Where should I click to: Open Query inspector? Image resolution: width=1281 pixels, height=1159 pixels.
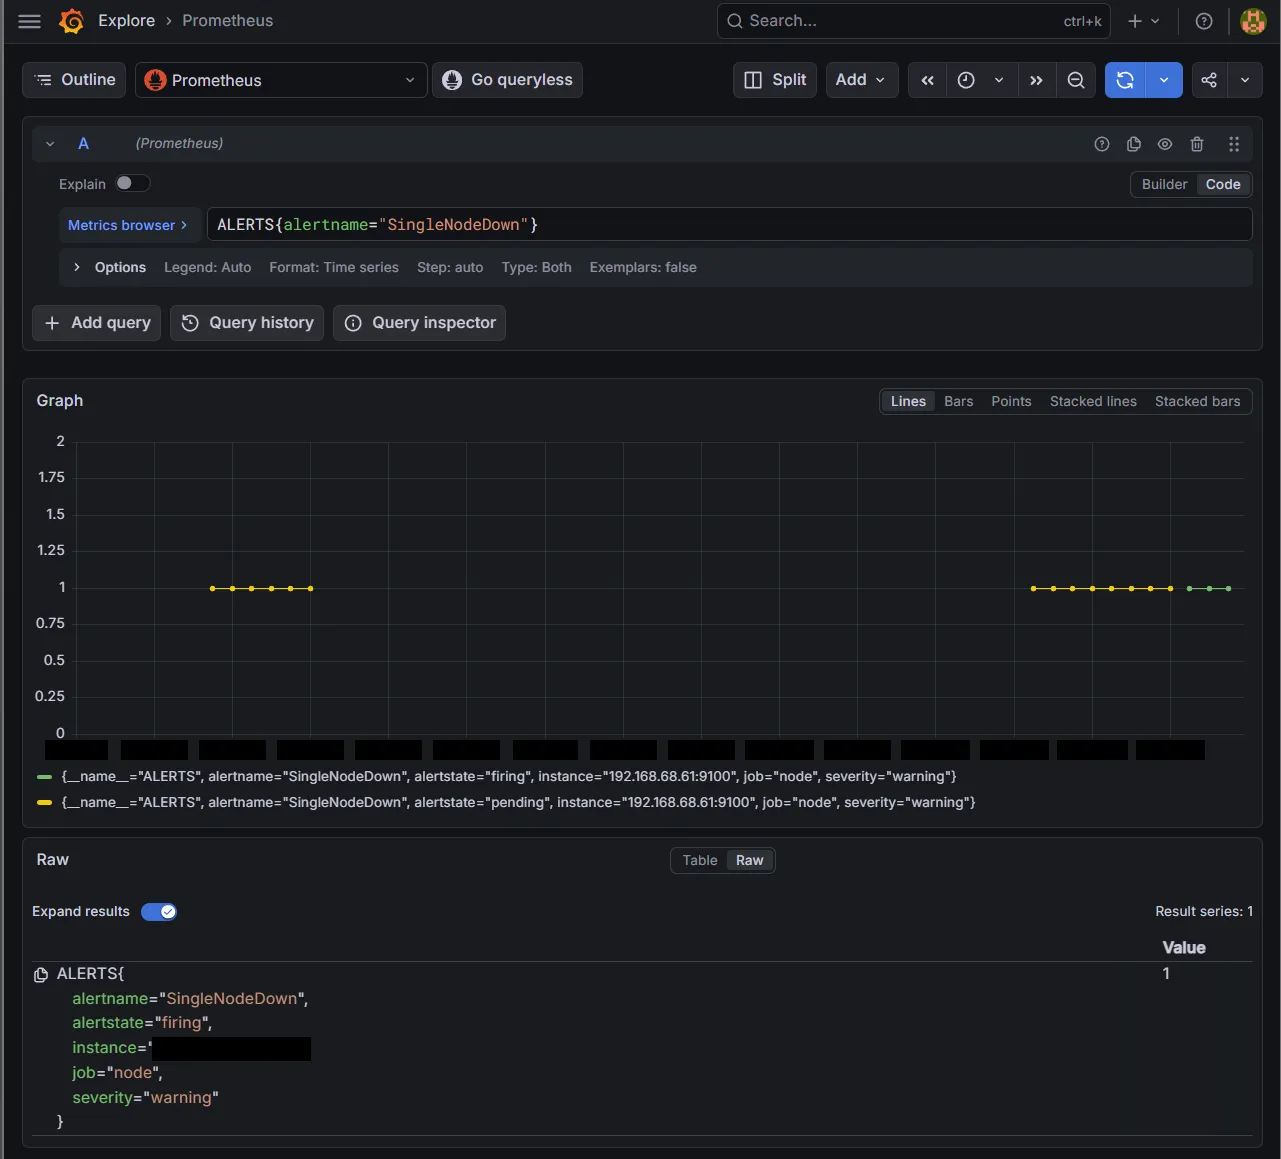(420, 323)
